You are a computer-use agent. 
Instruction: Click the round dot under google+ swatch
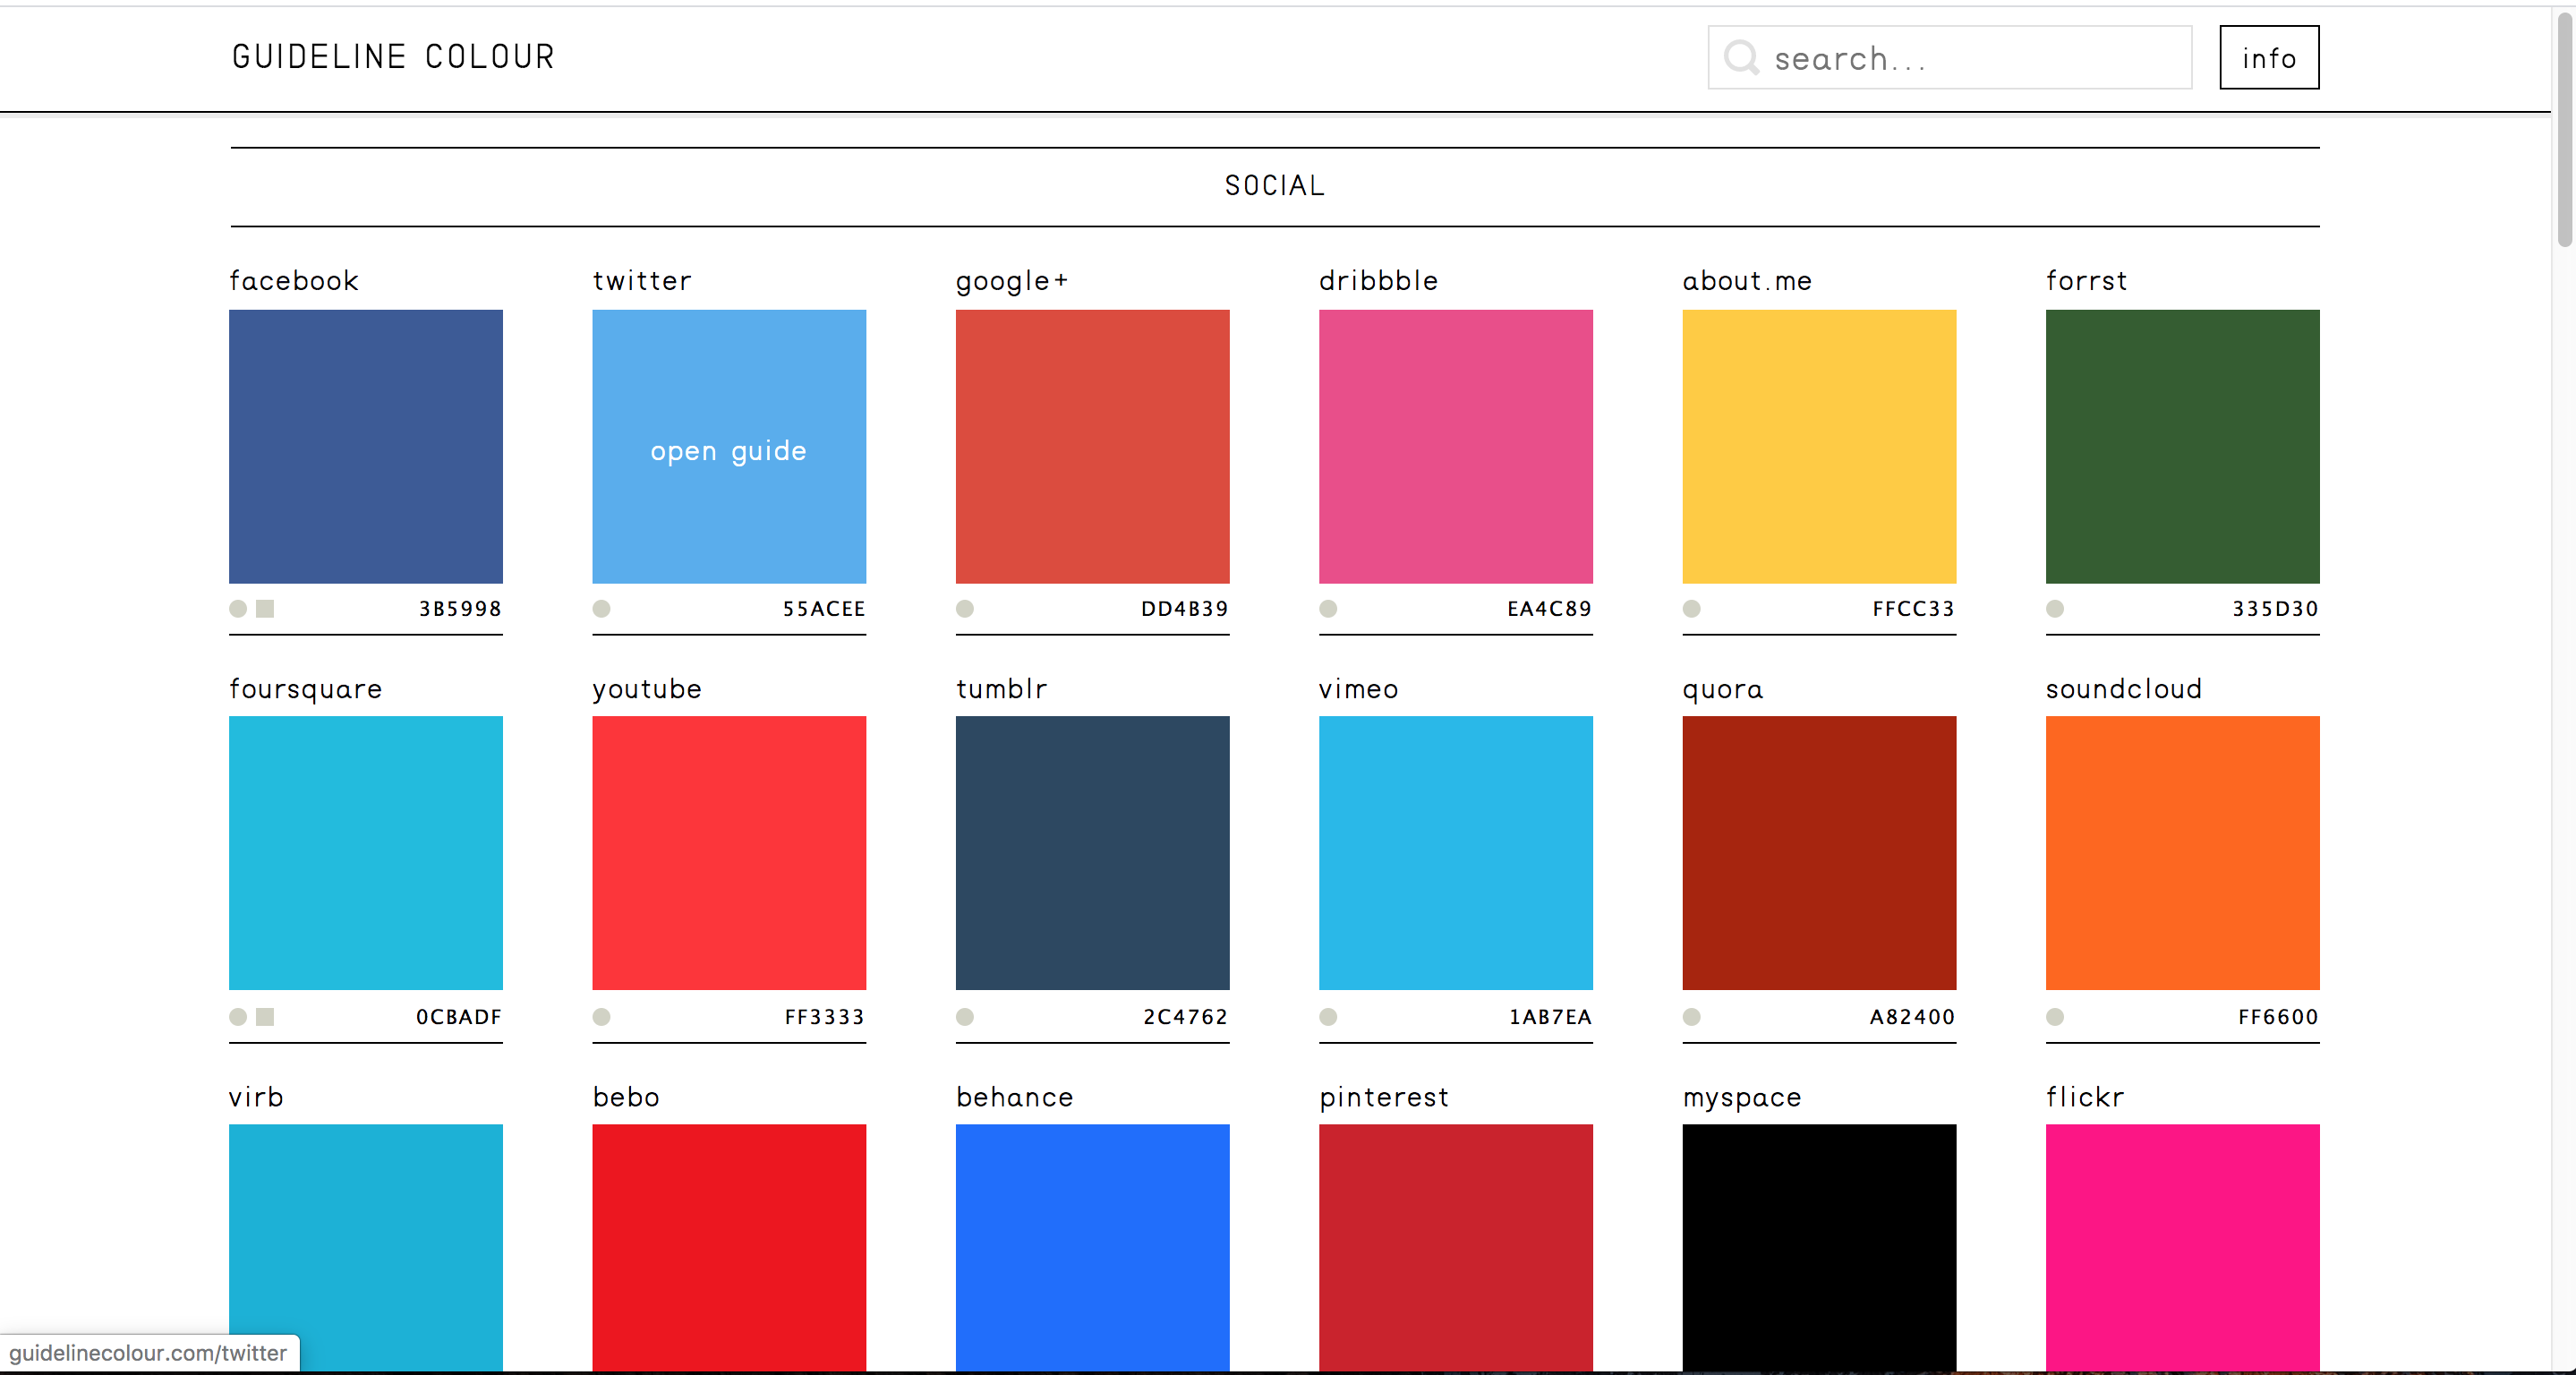[965, 608]
